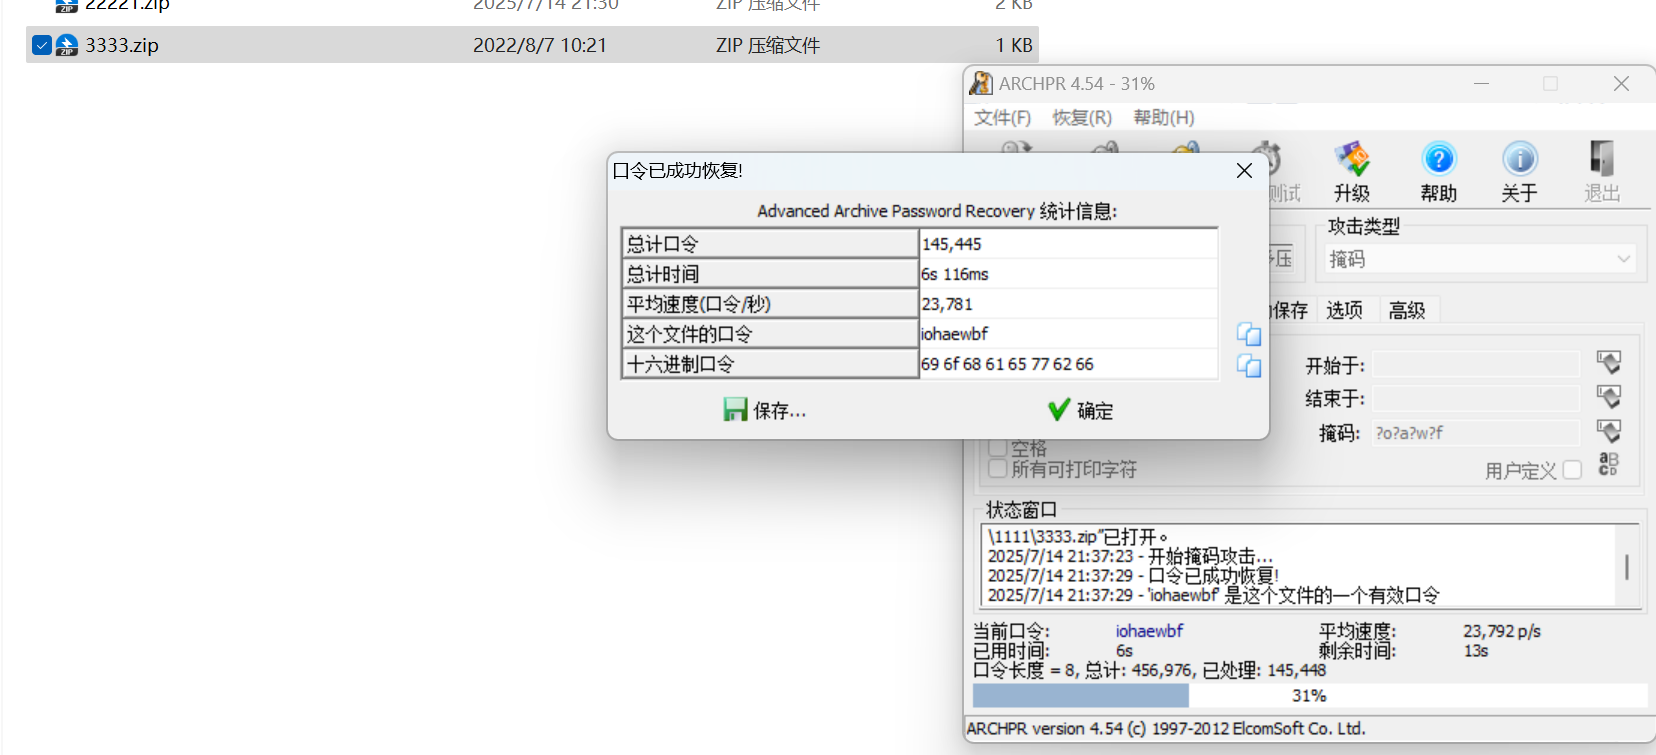
Task: Close the ARCHPR window
Action: point(1621,84)
